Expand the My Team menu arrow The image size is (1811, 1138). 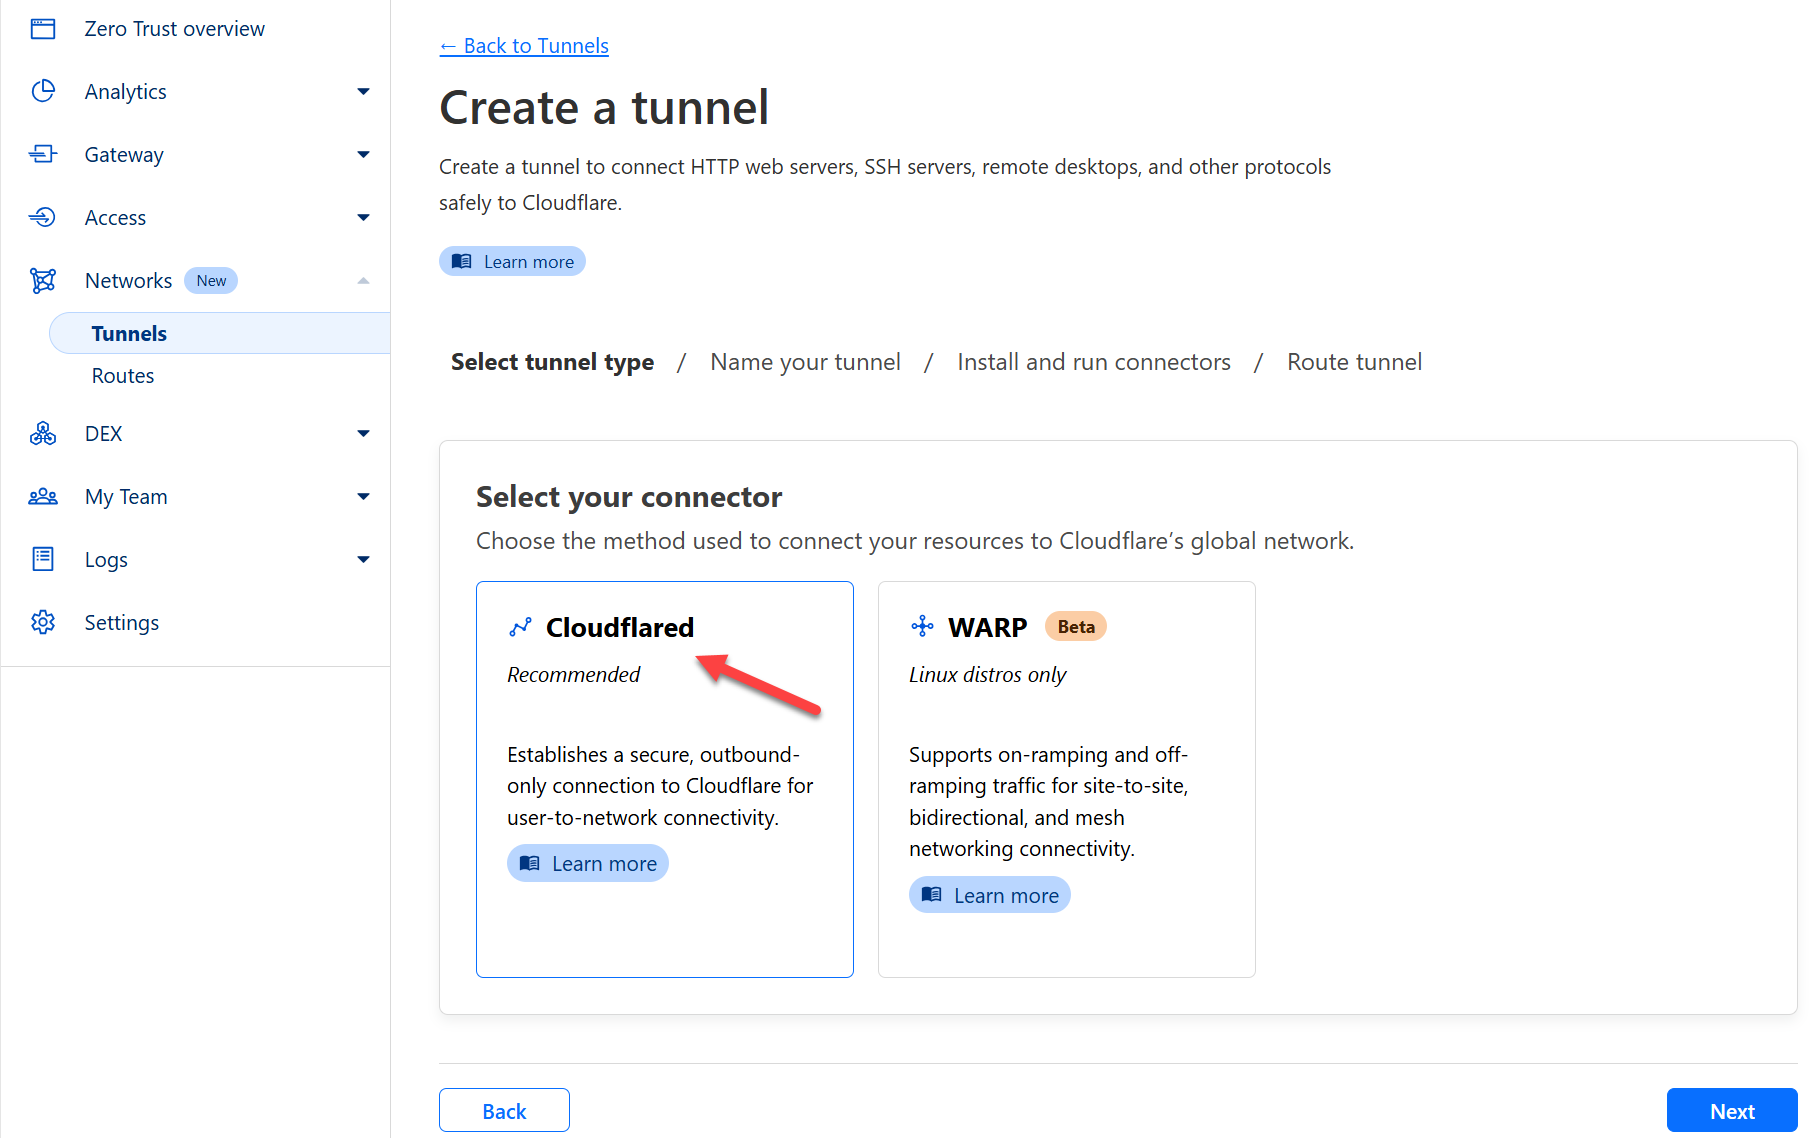coord(364,496)
